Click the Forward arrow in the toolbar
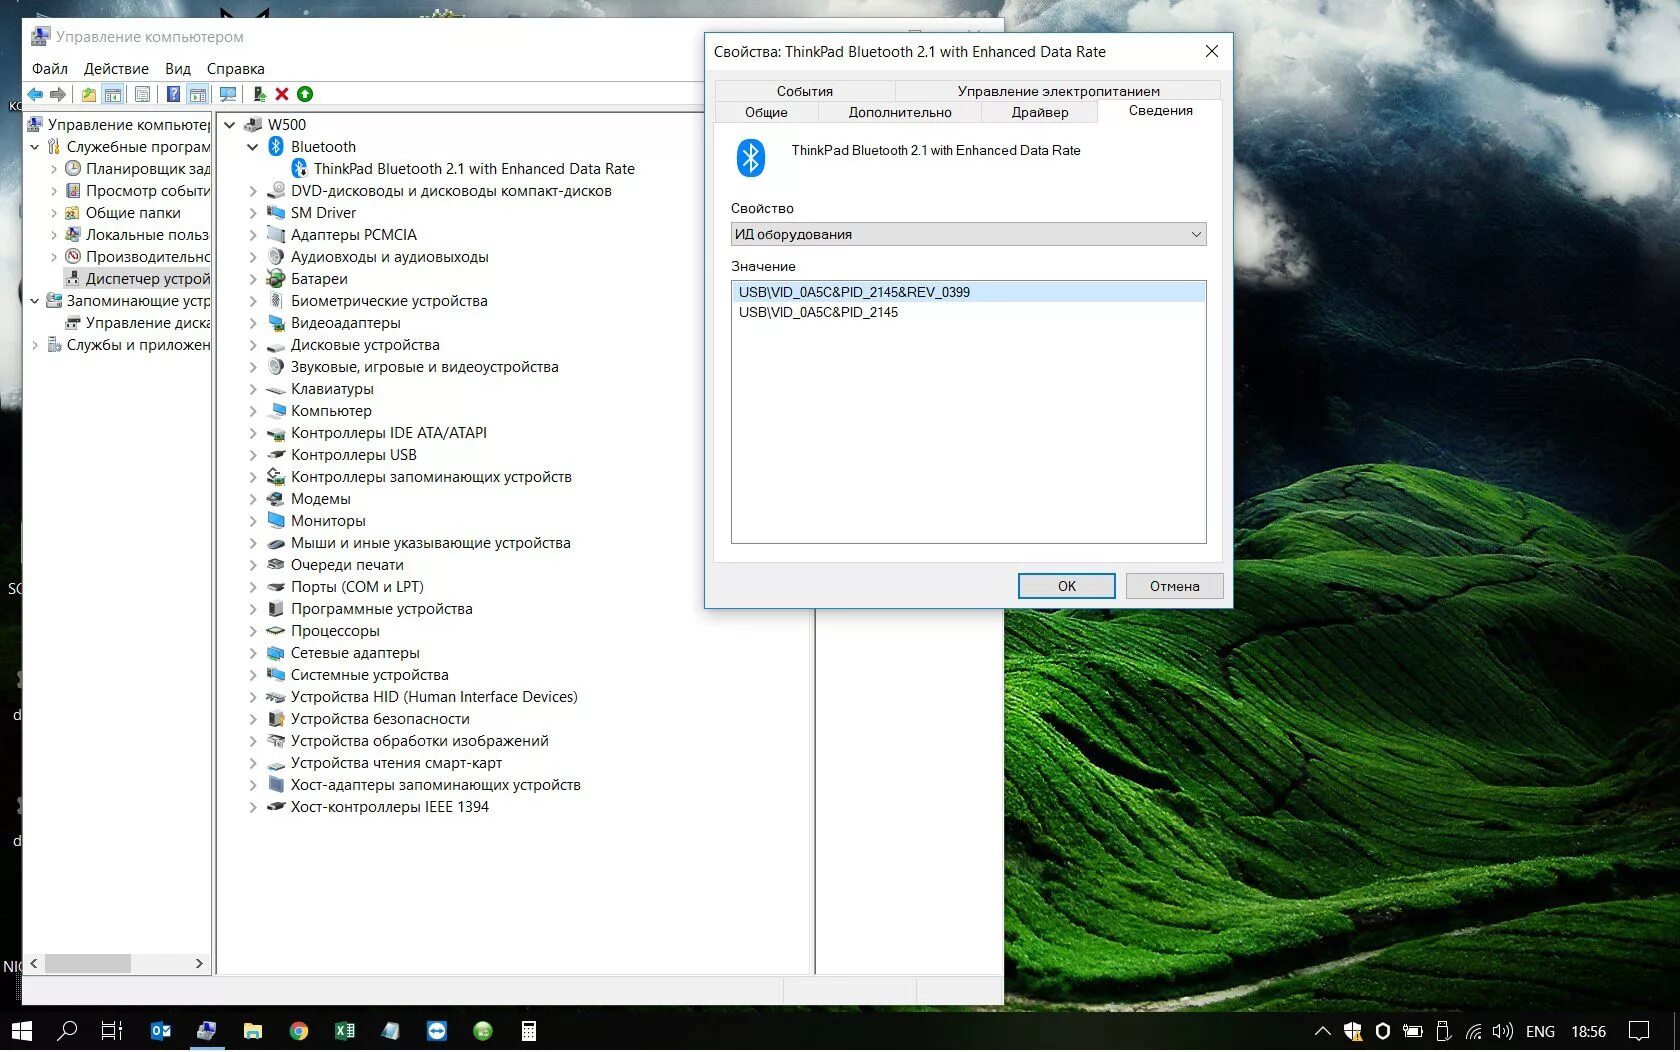The height and width of the screenshot is (1052, 1680). [58, 94]
